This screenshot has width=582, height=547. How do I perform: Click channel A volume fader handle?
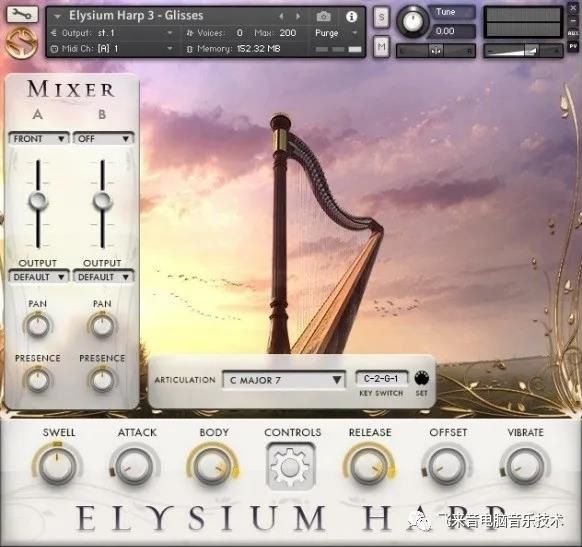click(38, 201)
